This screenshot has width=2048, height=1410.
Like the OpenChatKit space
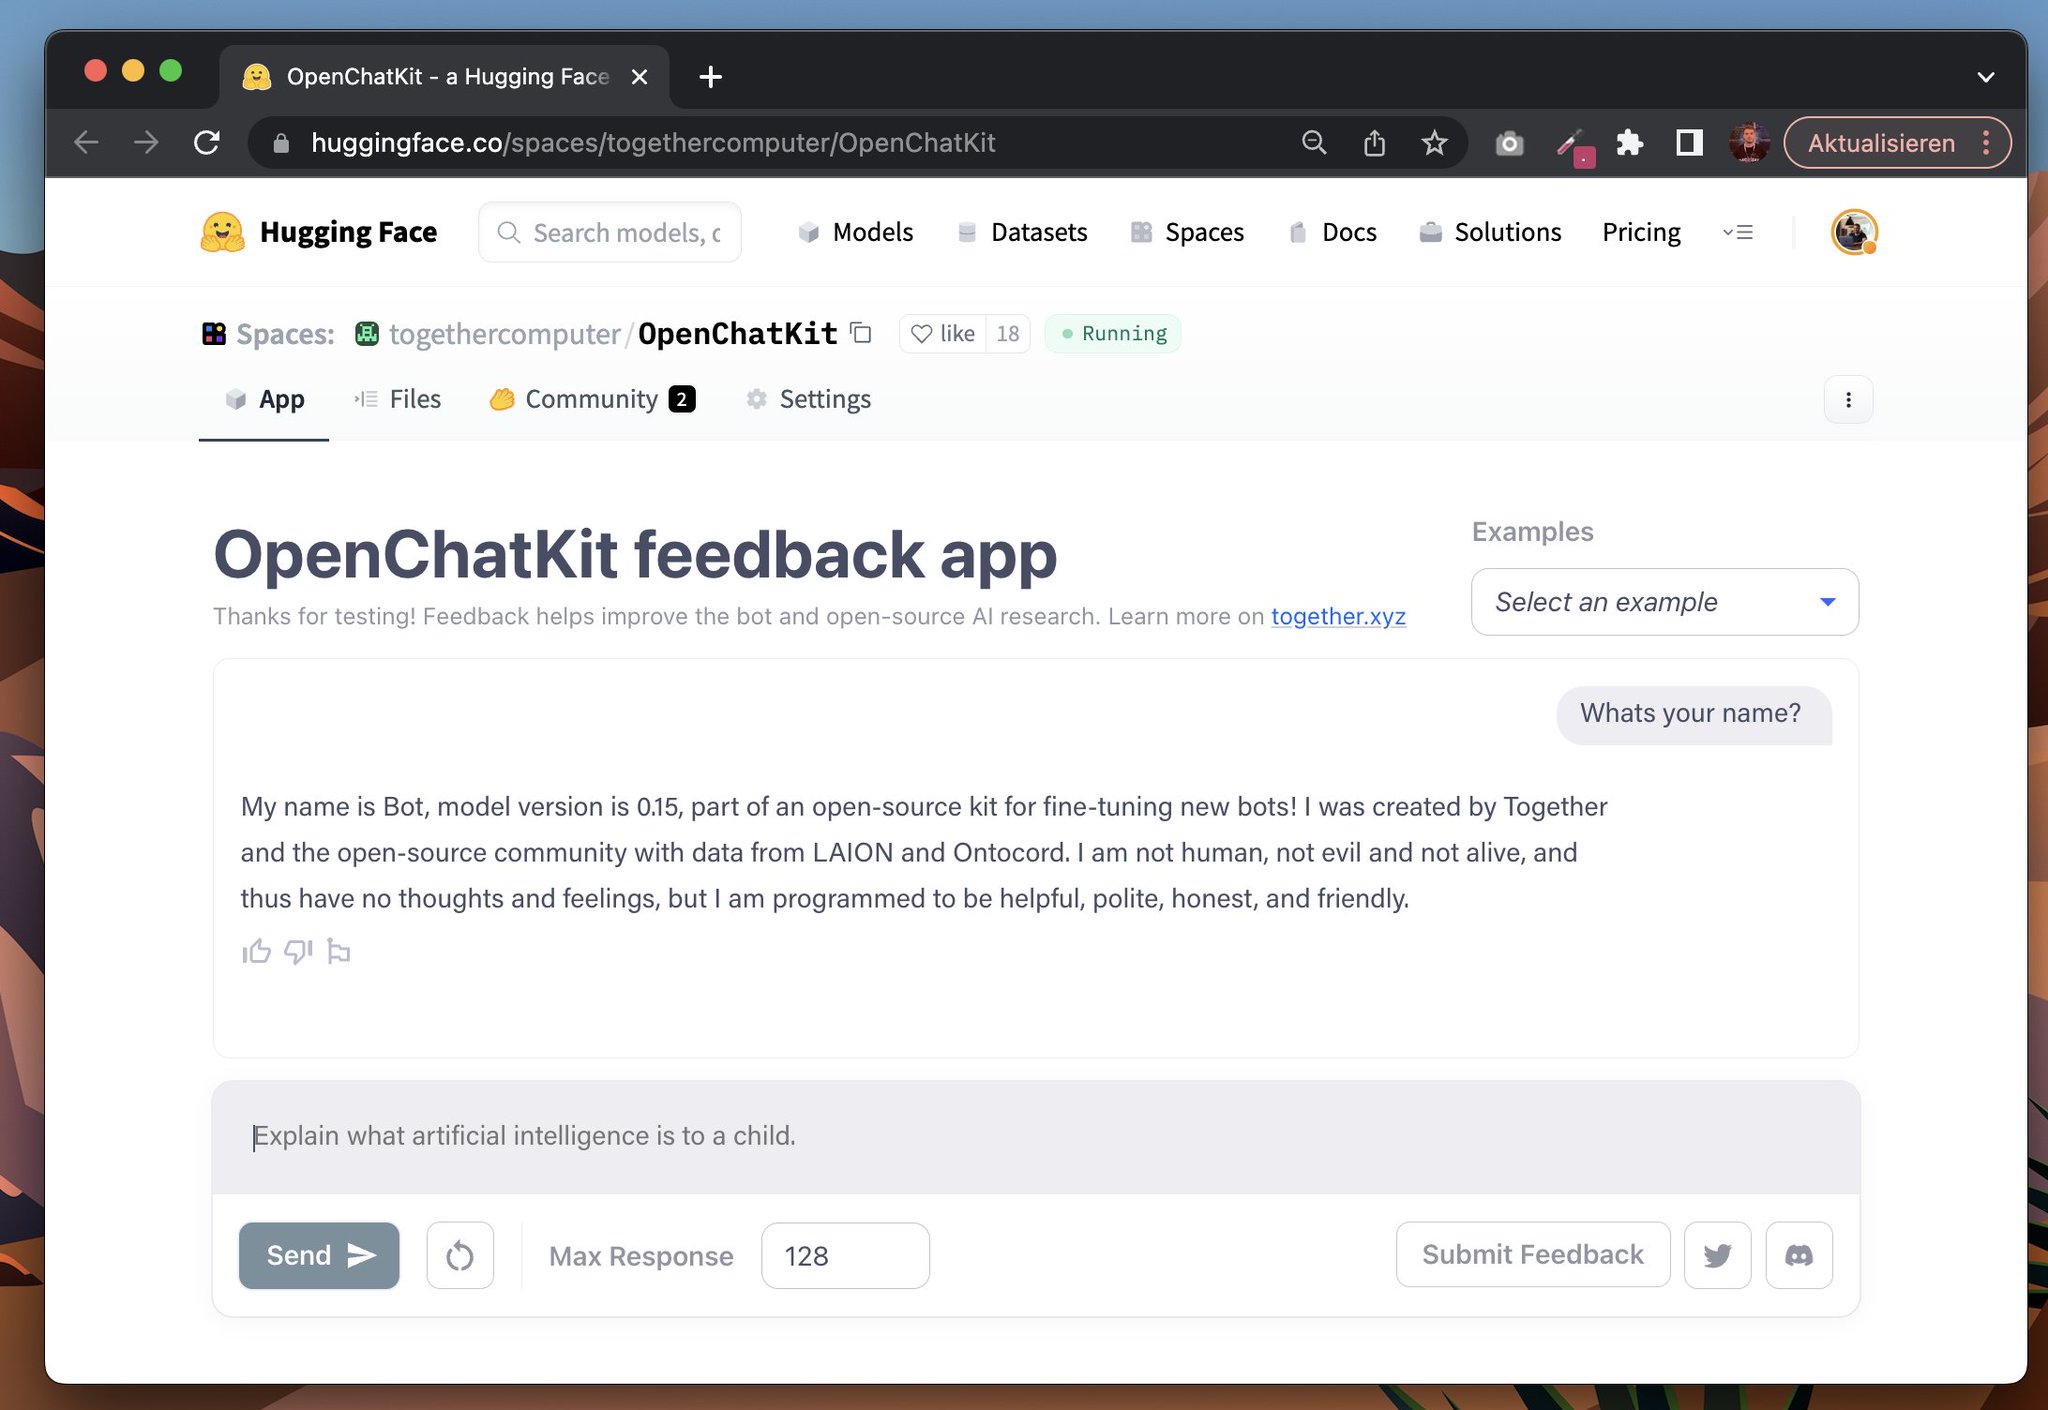[943, 333]
